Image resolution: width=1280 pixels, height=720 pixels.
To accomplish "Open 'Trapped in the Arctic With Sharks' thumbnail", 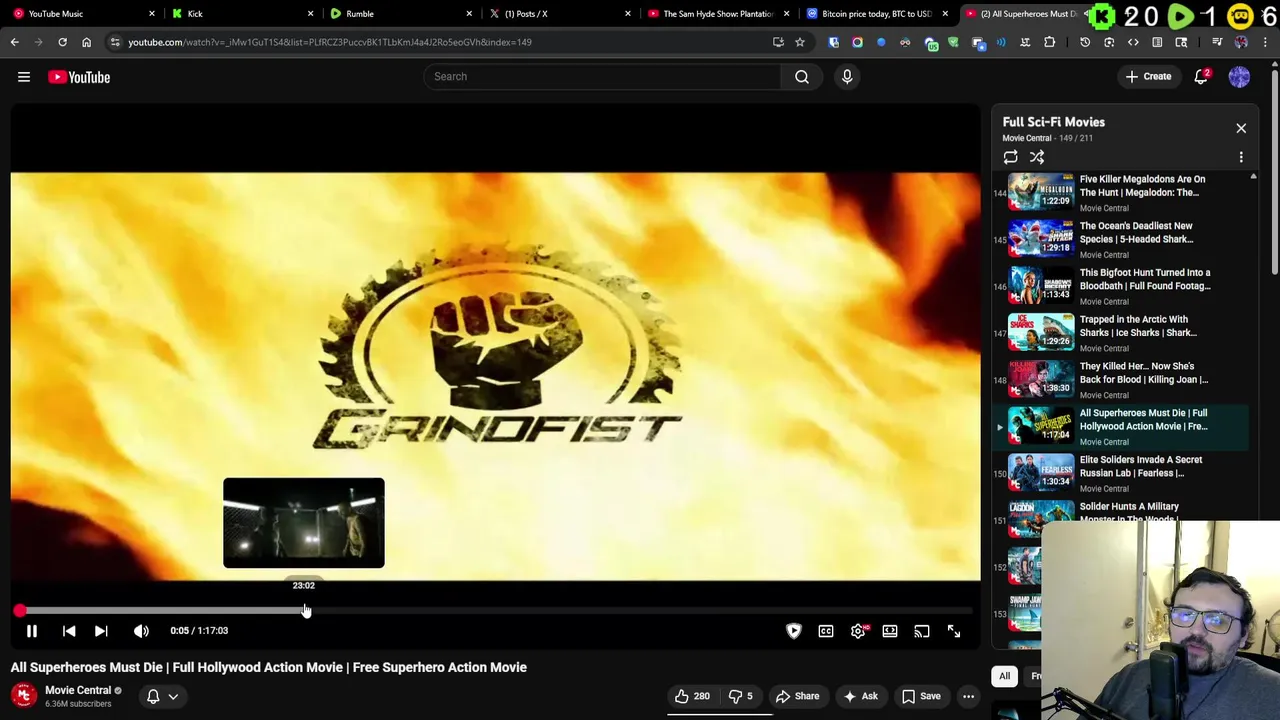I will pos(1040,333).
